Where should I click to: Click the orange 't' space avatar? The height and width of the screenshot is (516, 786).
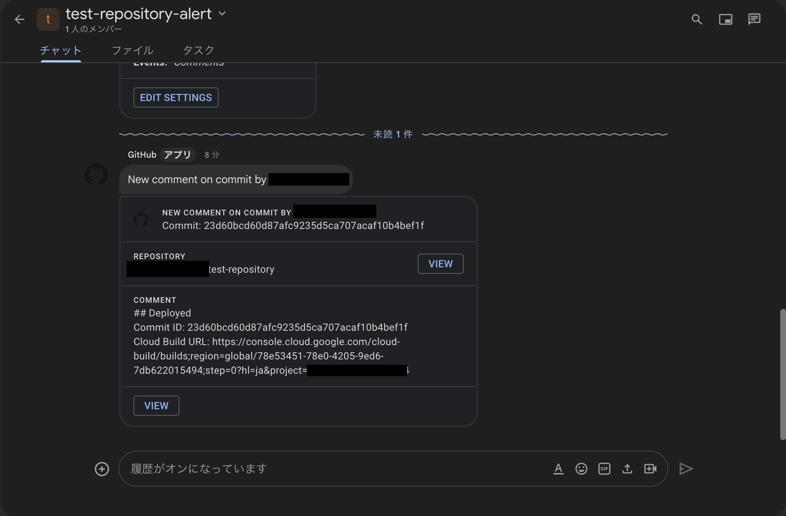48,20
